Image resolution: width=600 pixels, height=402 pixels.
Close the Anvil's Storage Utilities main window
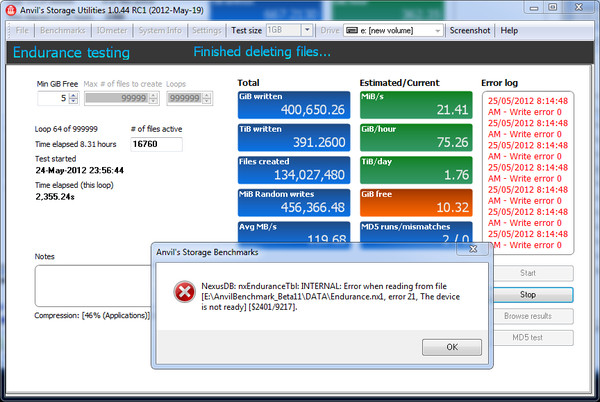[579, 8]
